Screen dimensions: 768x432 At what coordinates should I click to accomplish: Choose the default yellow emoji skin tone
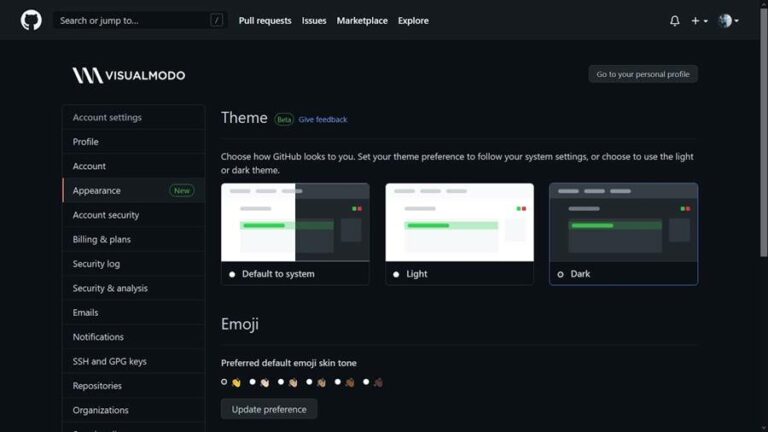click(224, 382)
